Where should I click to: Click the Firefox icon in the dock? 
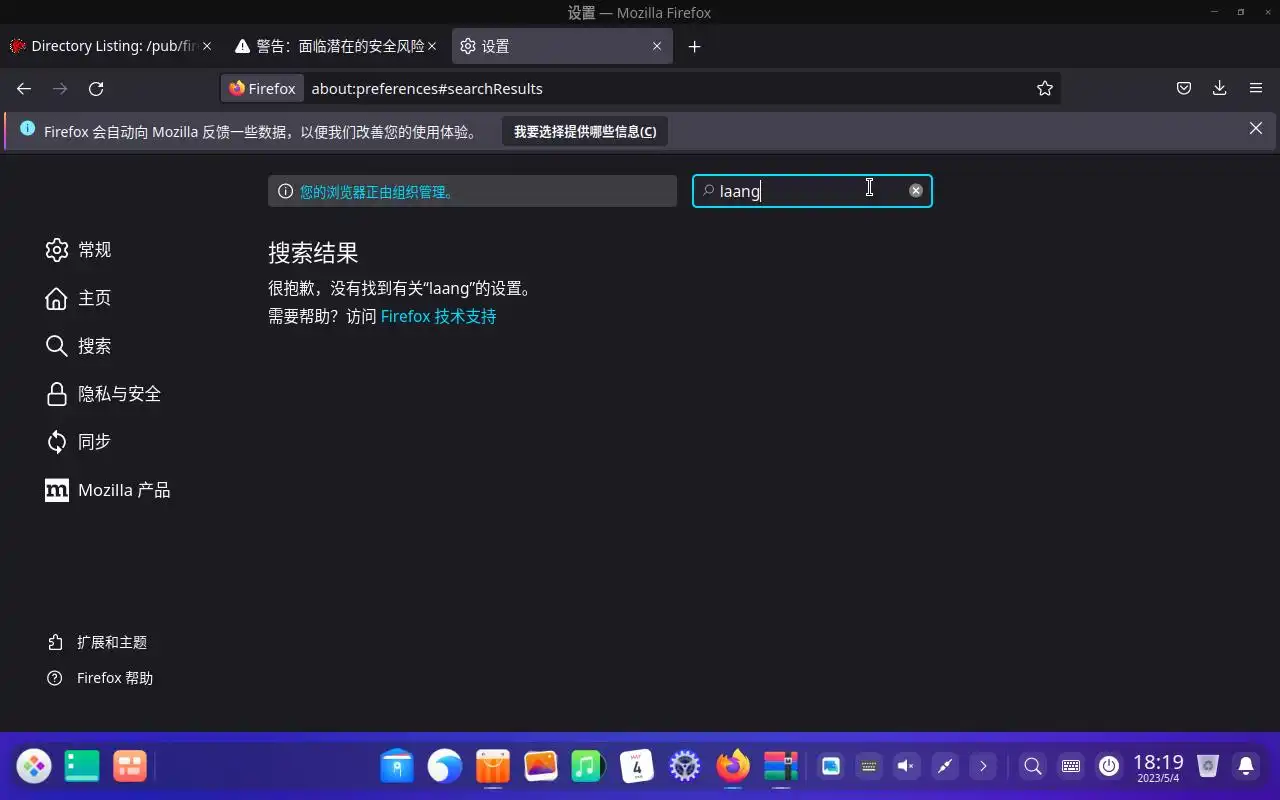(733, 766)
